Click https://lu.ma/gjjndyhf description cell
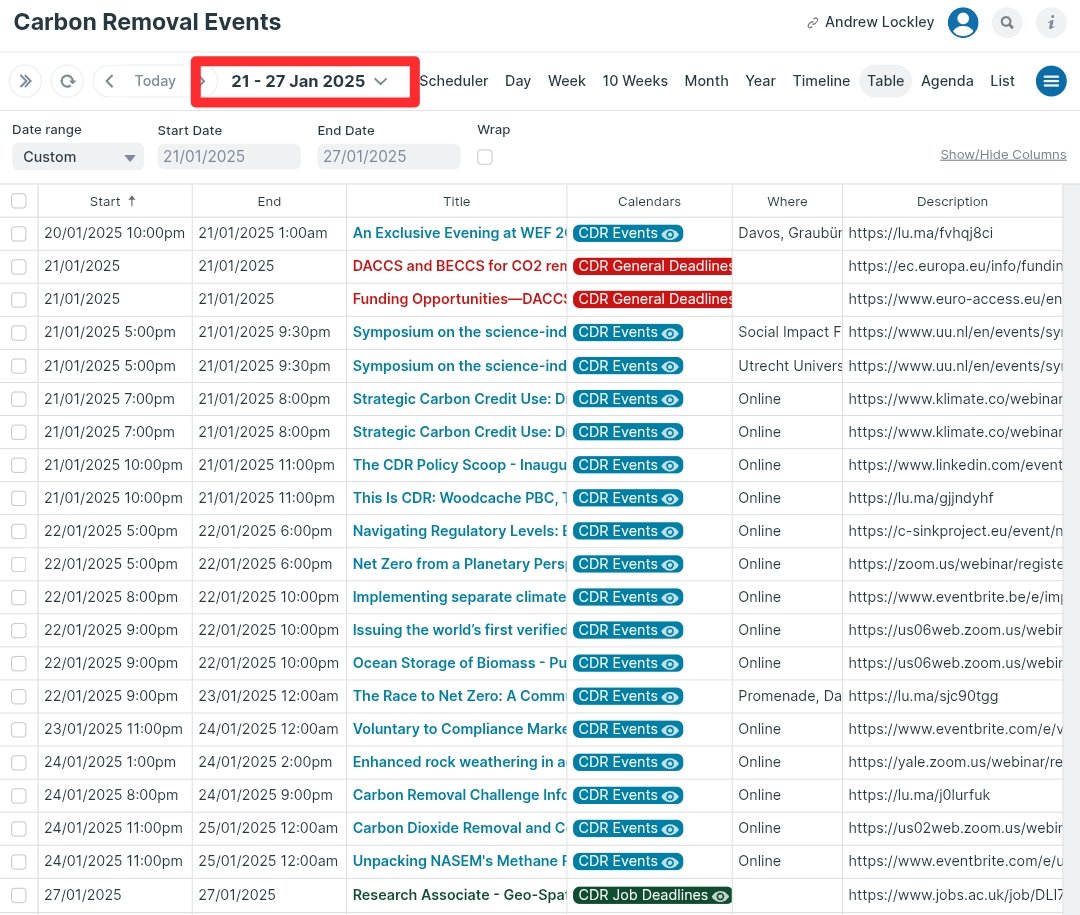This screenshot has width=1080, height=915. coord(920,498)
